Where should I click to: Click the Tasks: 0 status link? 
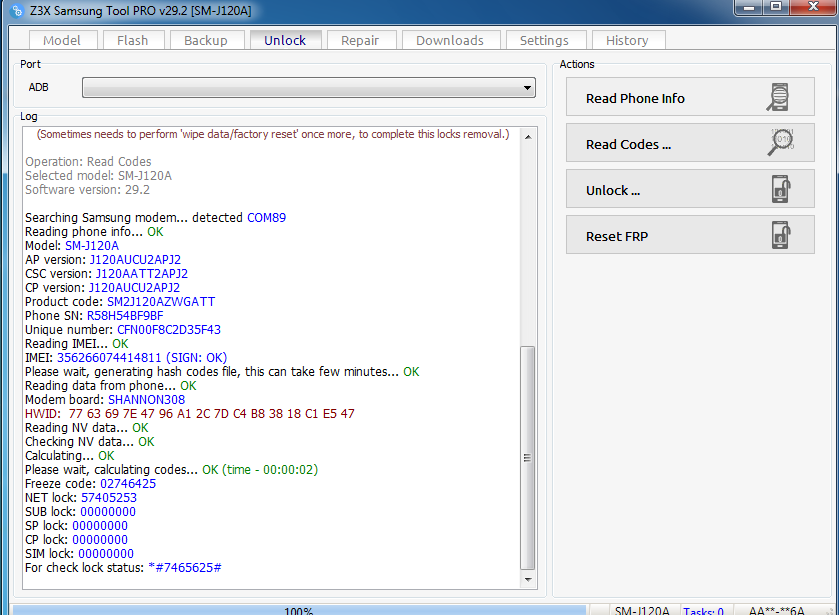click(x=703, y=611)
